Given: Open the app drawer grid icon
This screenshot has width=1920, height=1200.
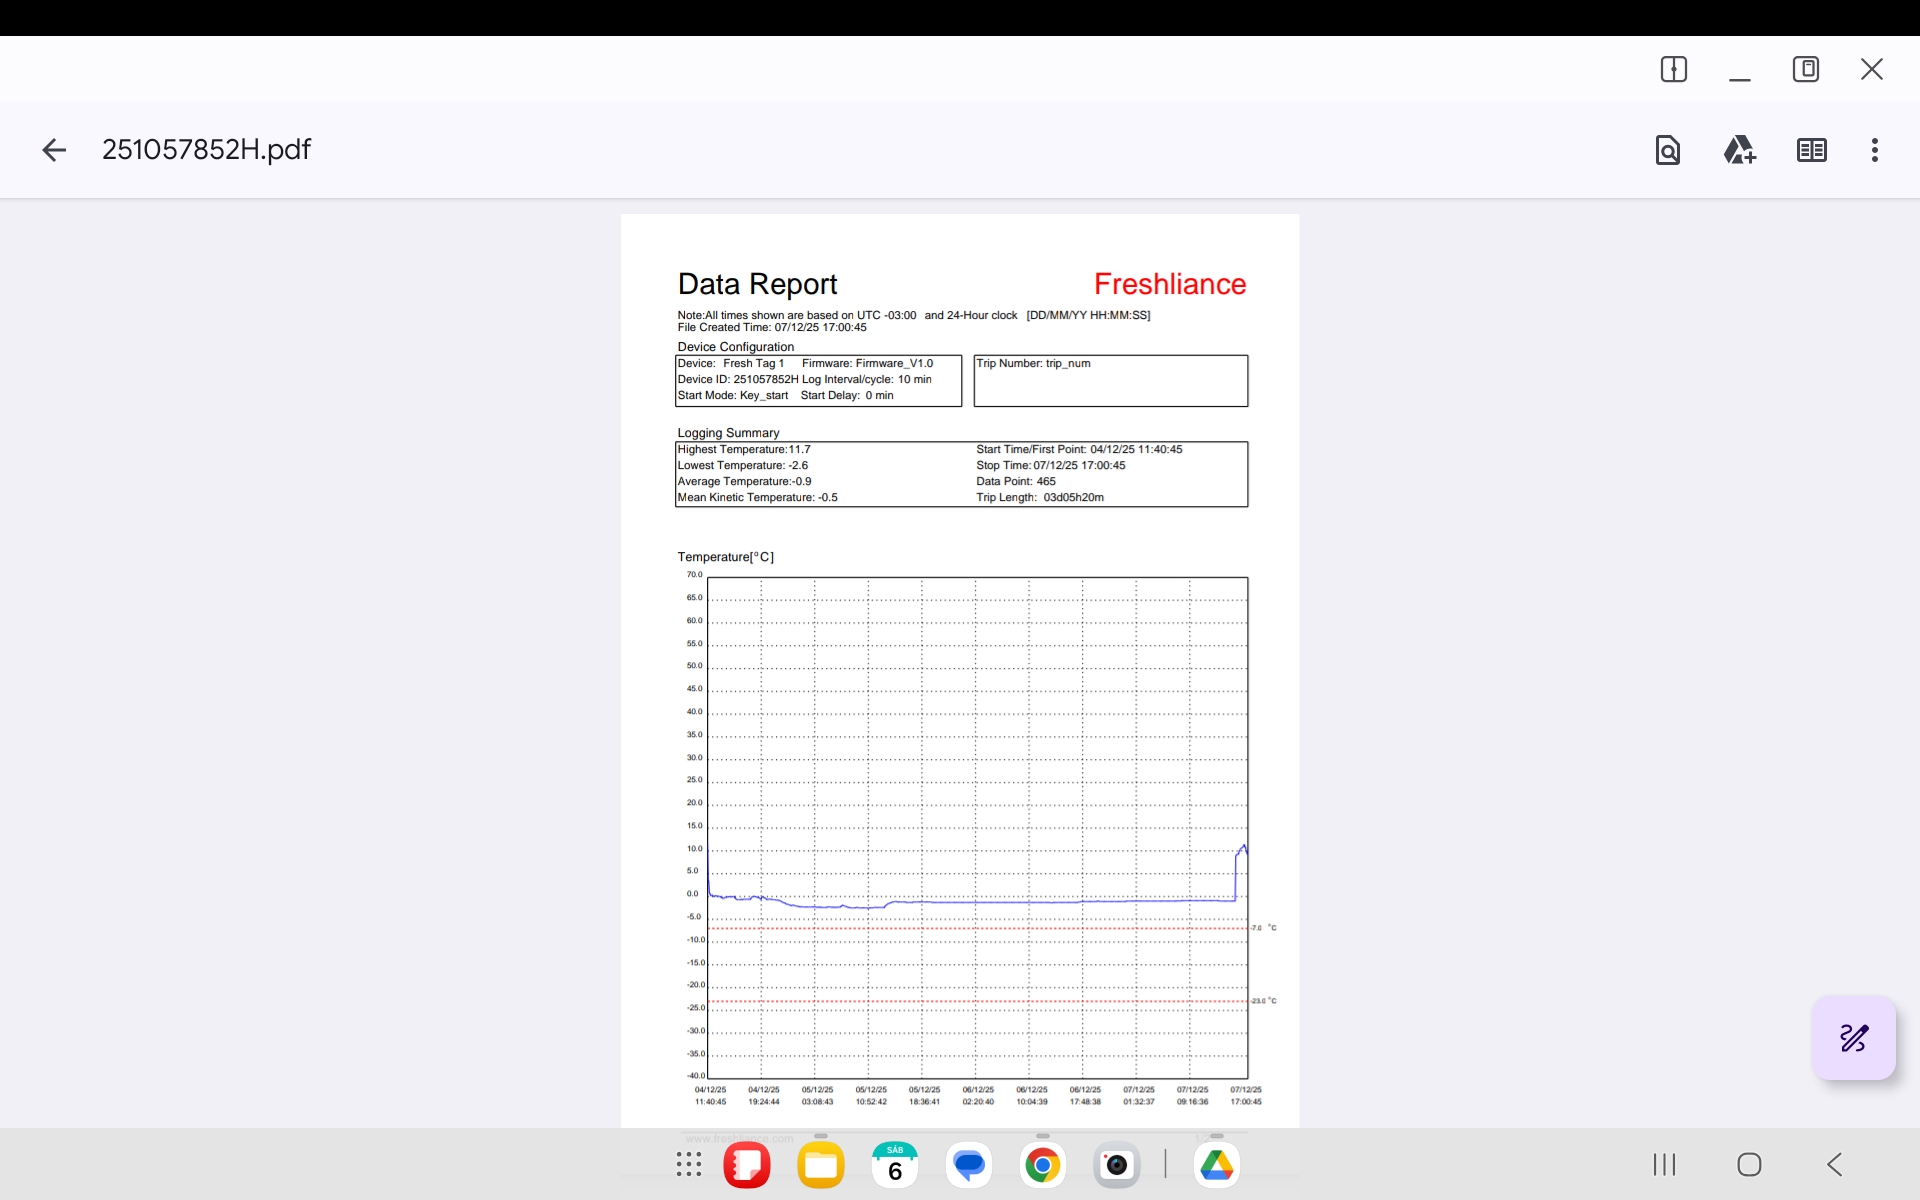Looking at the screenshot, I should pos(689,1164).
